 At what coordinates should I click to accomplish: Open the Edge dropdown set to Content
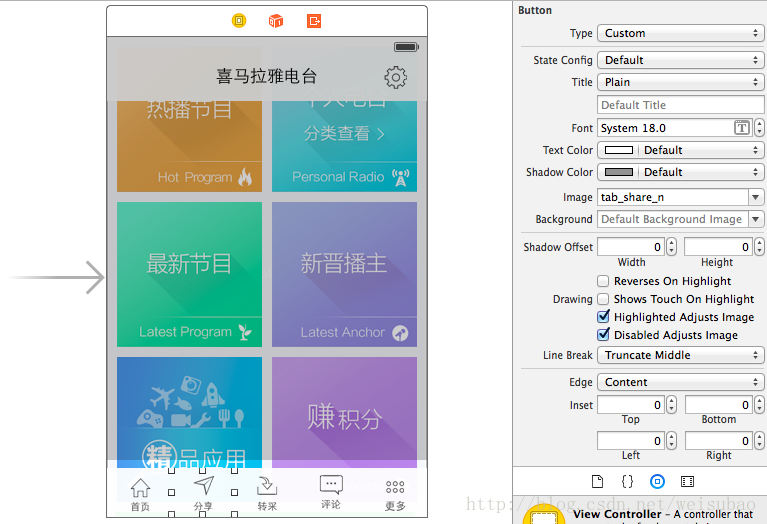pyautogui.click(x=680, y=382)
